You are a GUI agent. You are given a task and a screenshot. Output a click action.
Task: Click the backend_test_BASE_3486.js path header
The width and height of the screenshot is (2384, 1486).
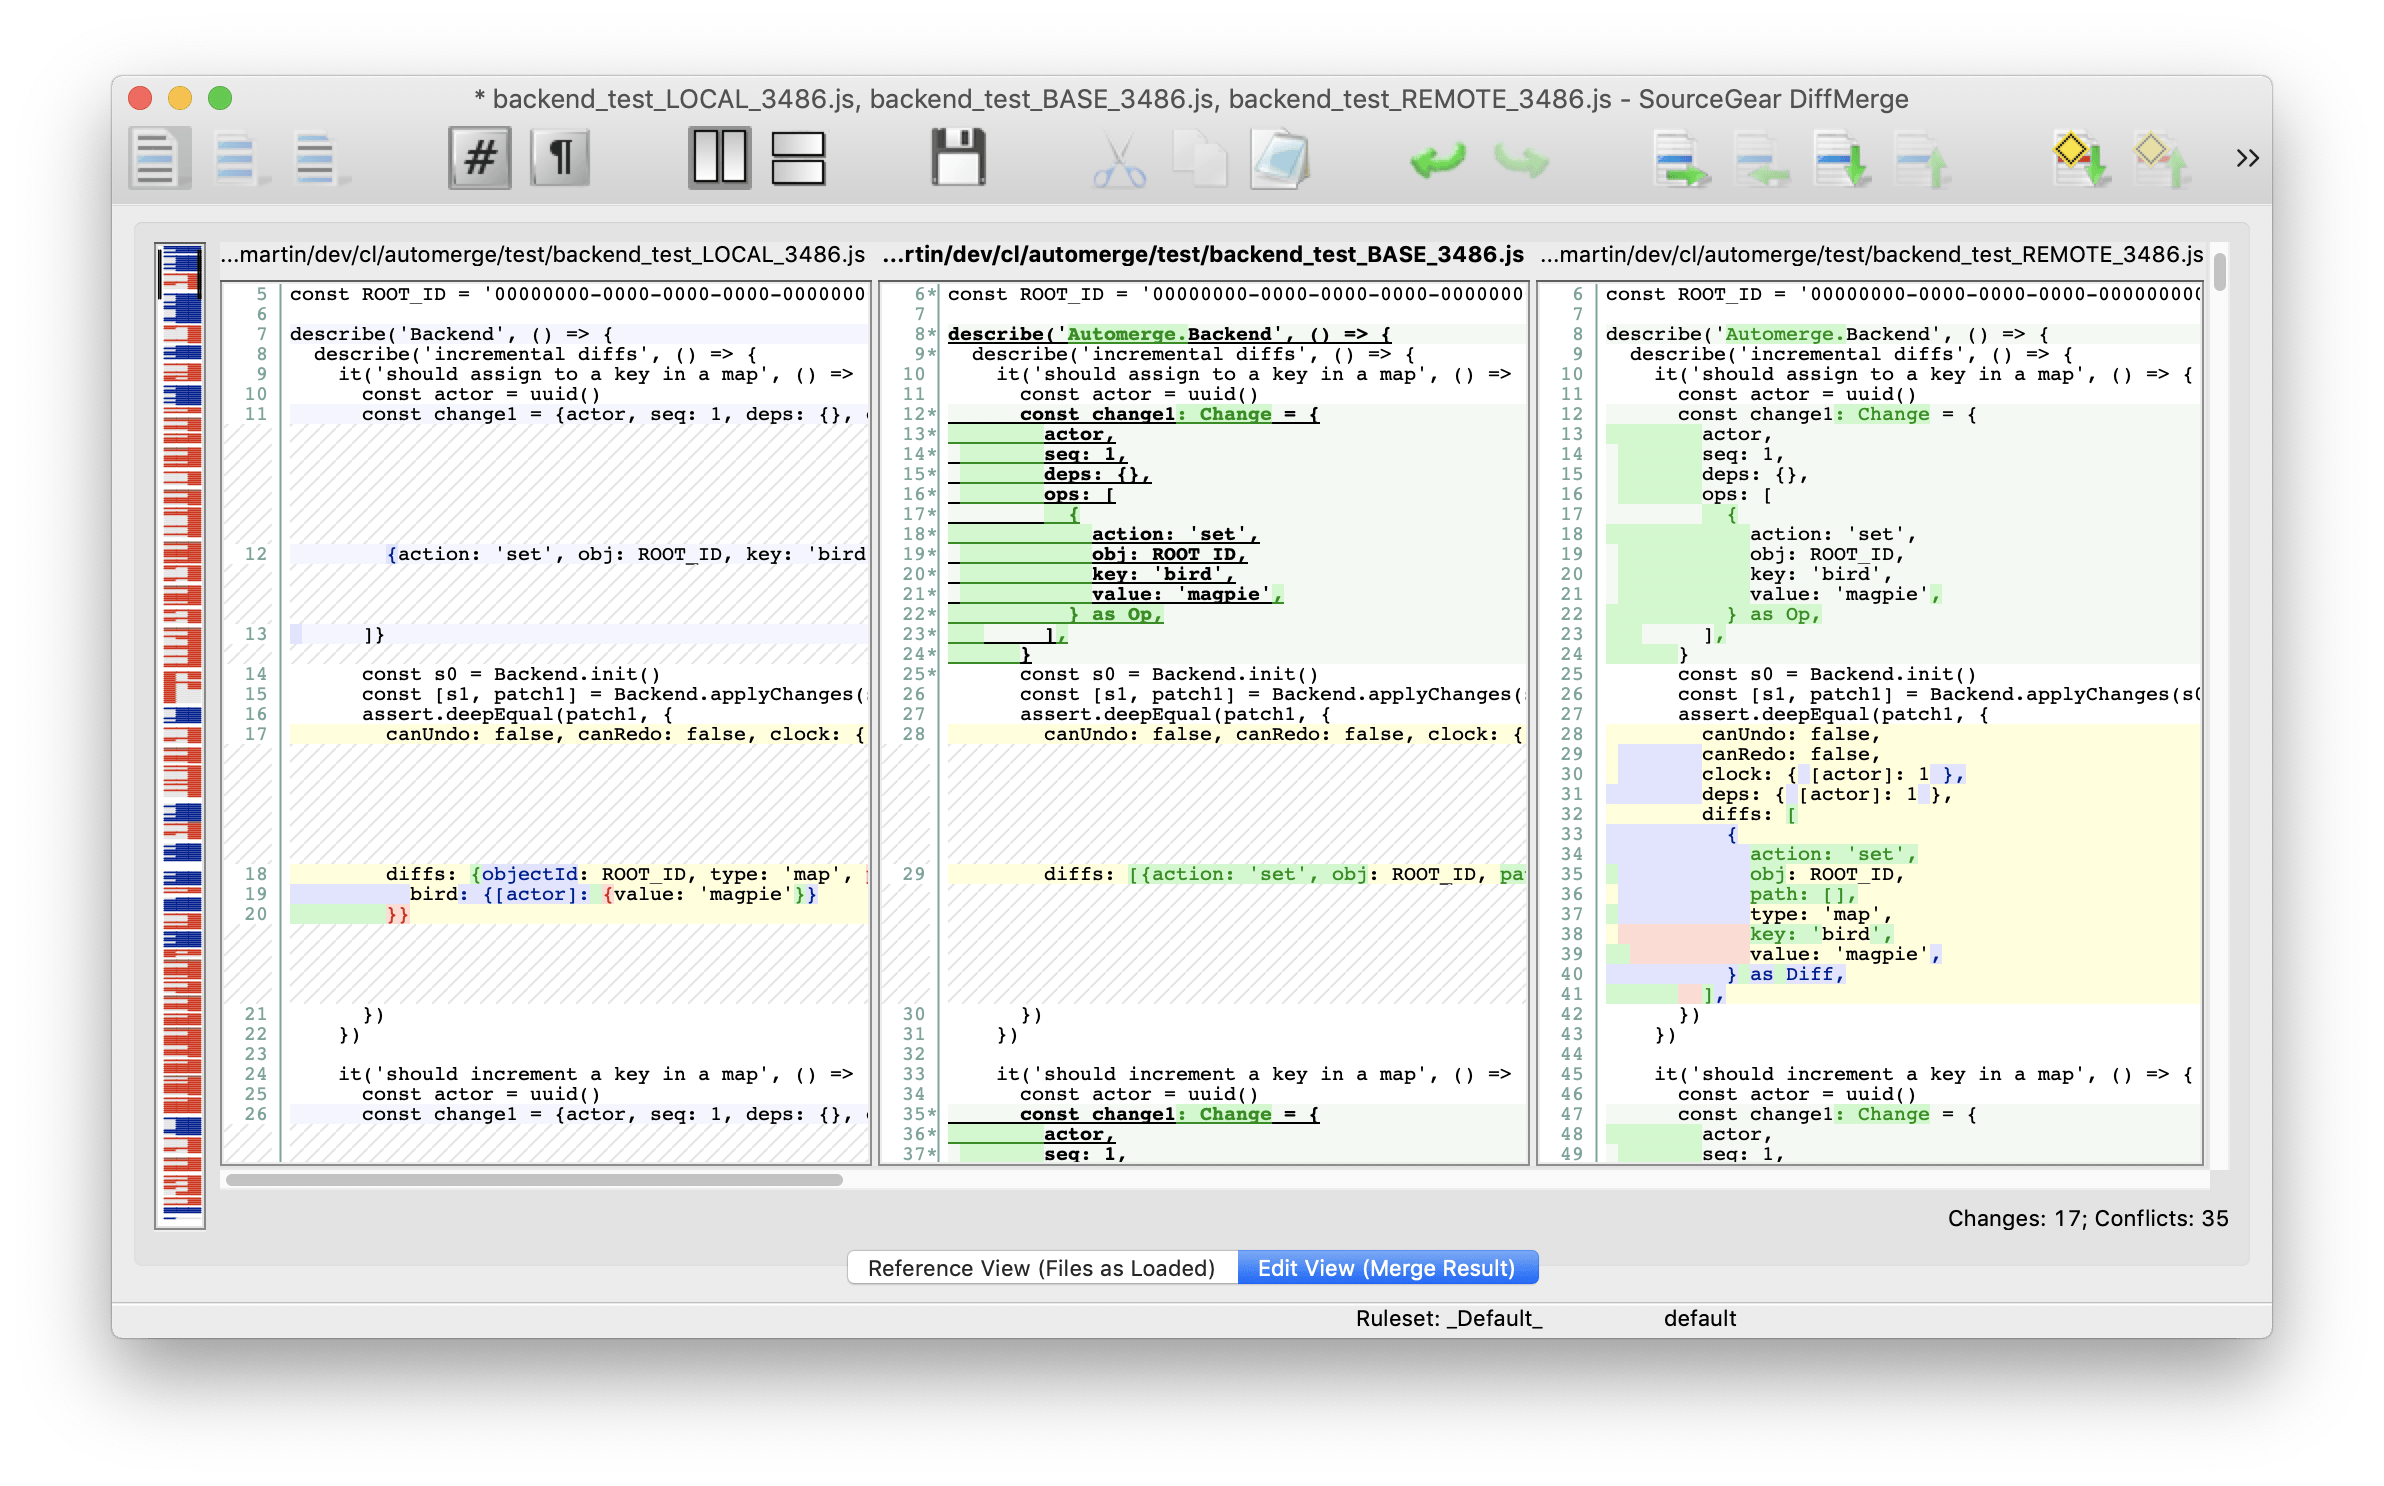click(1203, 255)
